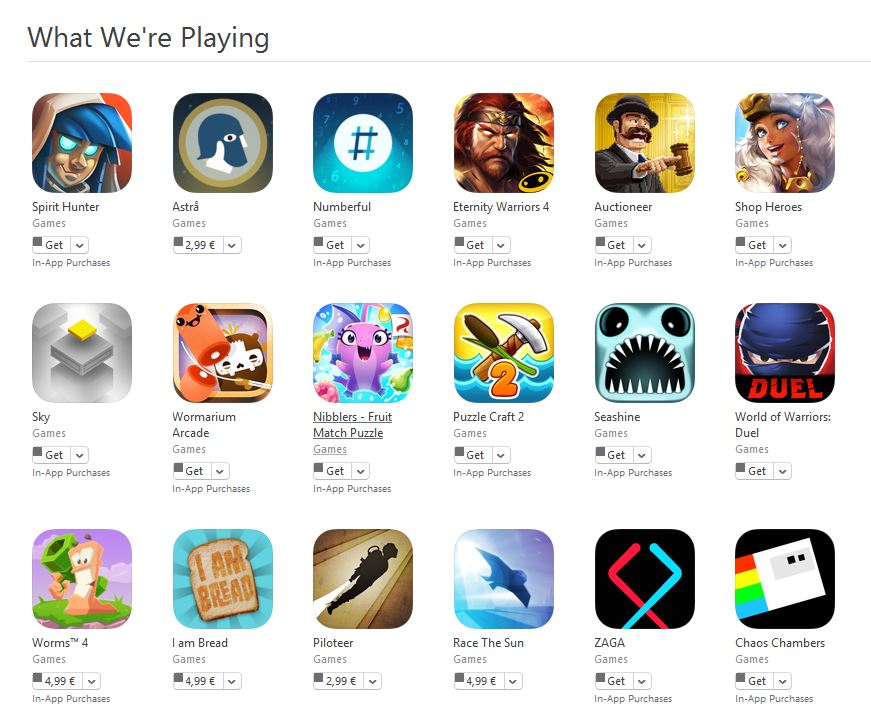Open the dropdown arrow for Worms 4 price

click(92, 681)
